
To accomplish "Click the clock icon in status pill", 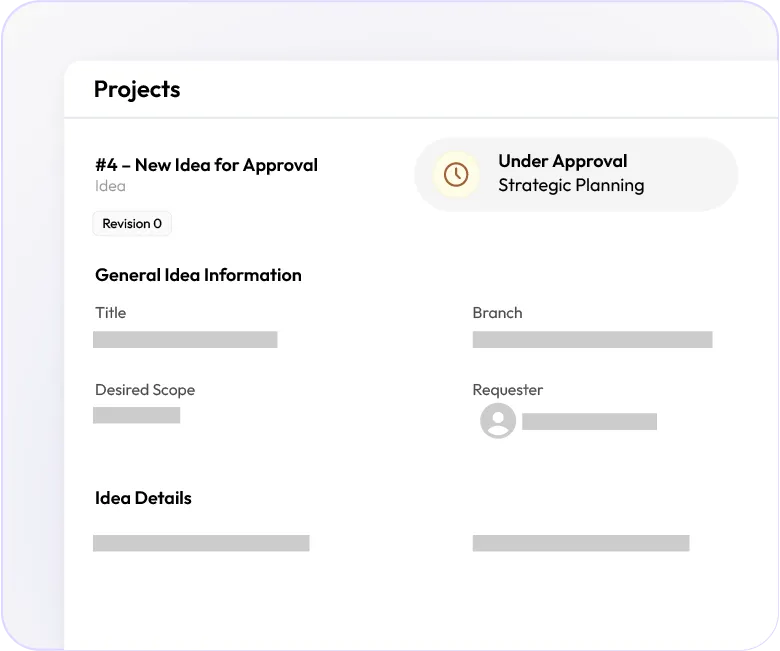I will tap(455, 174).
